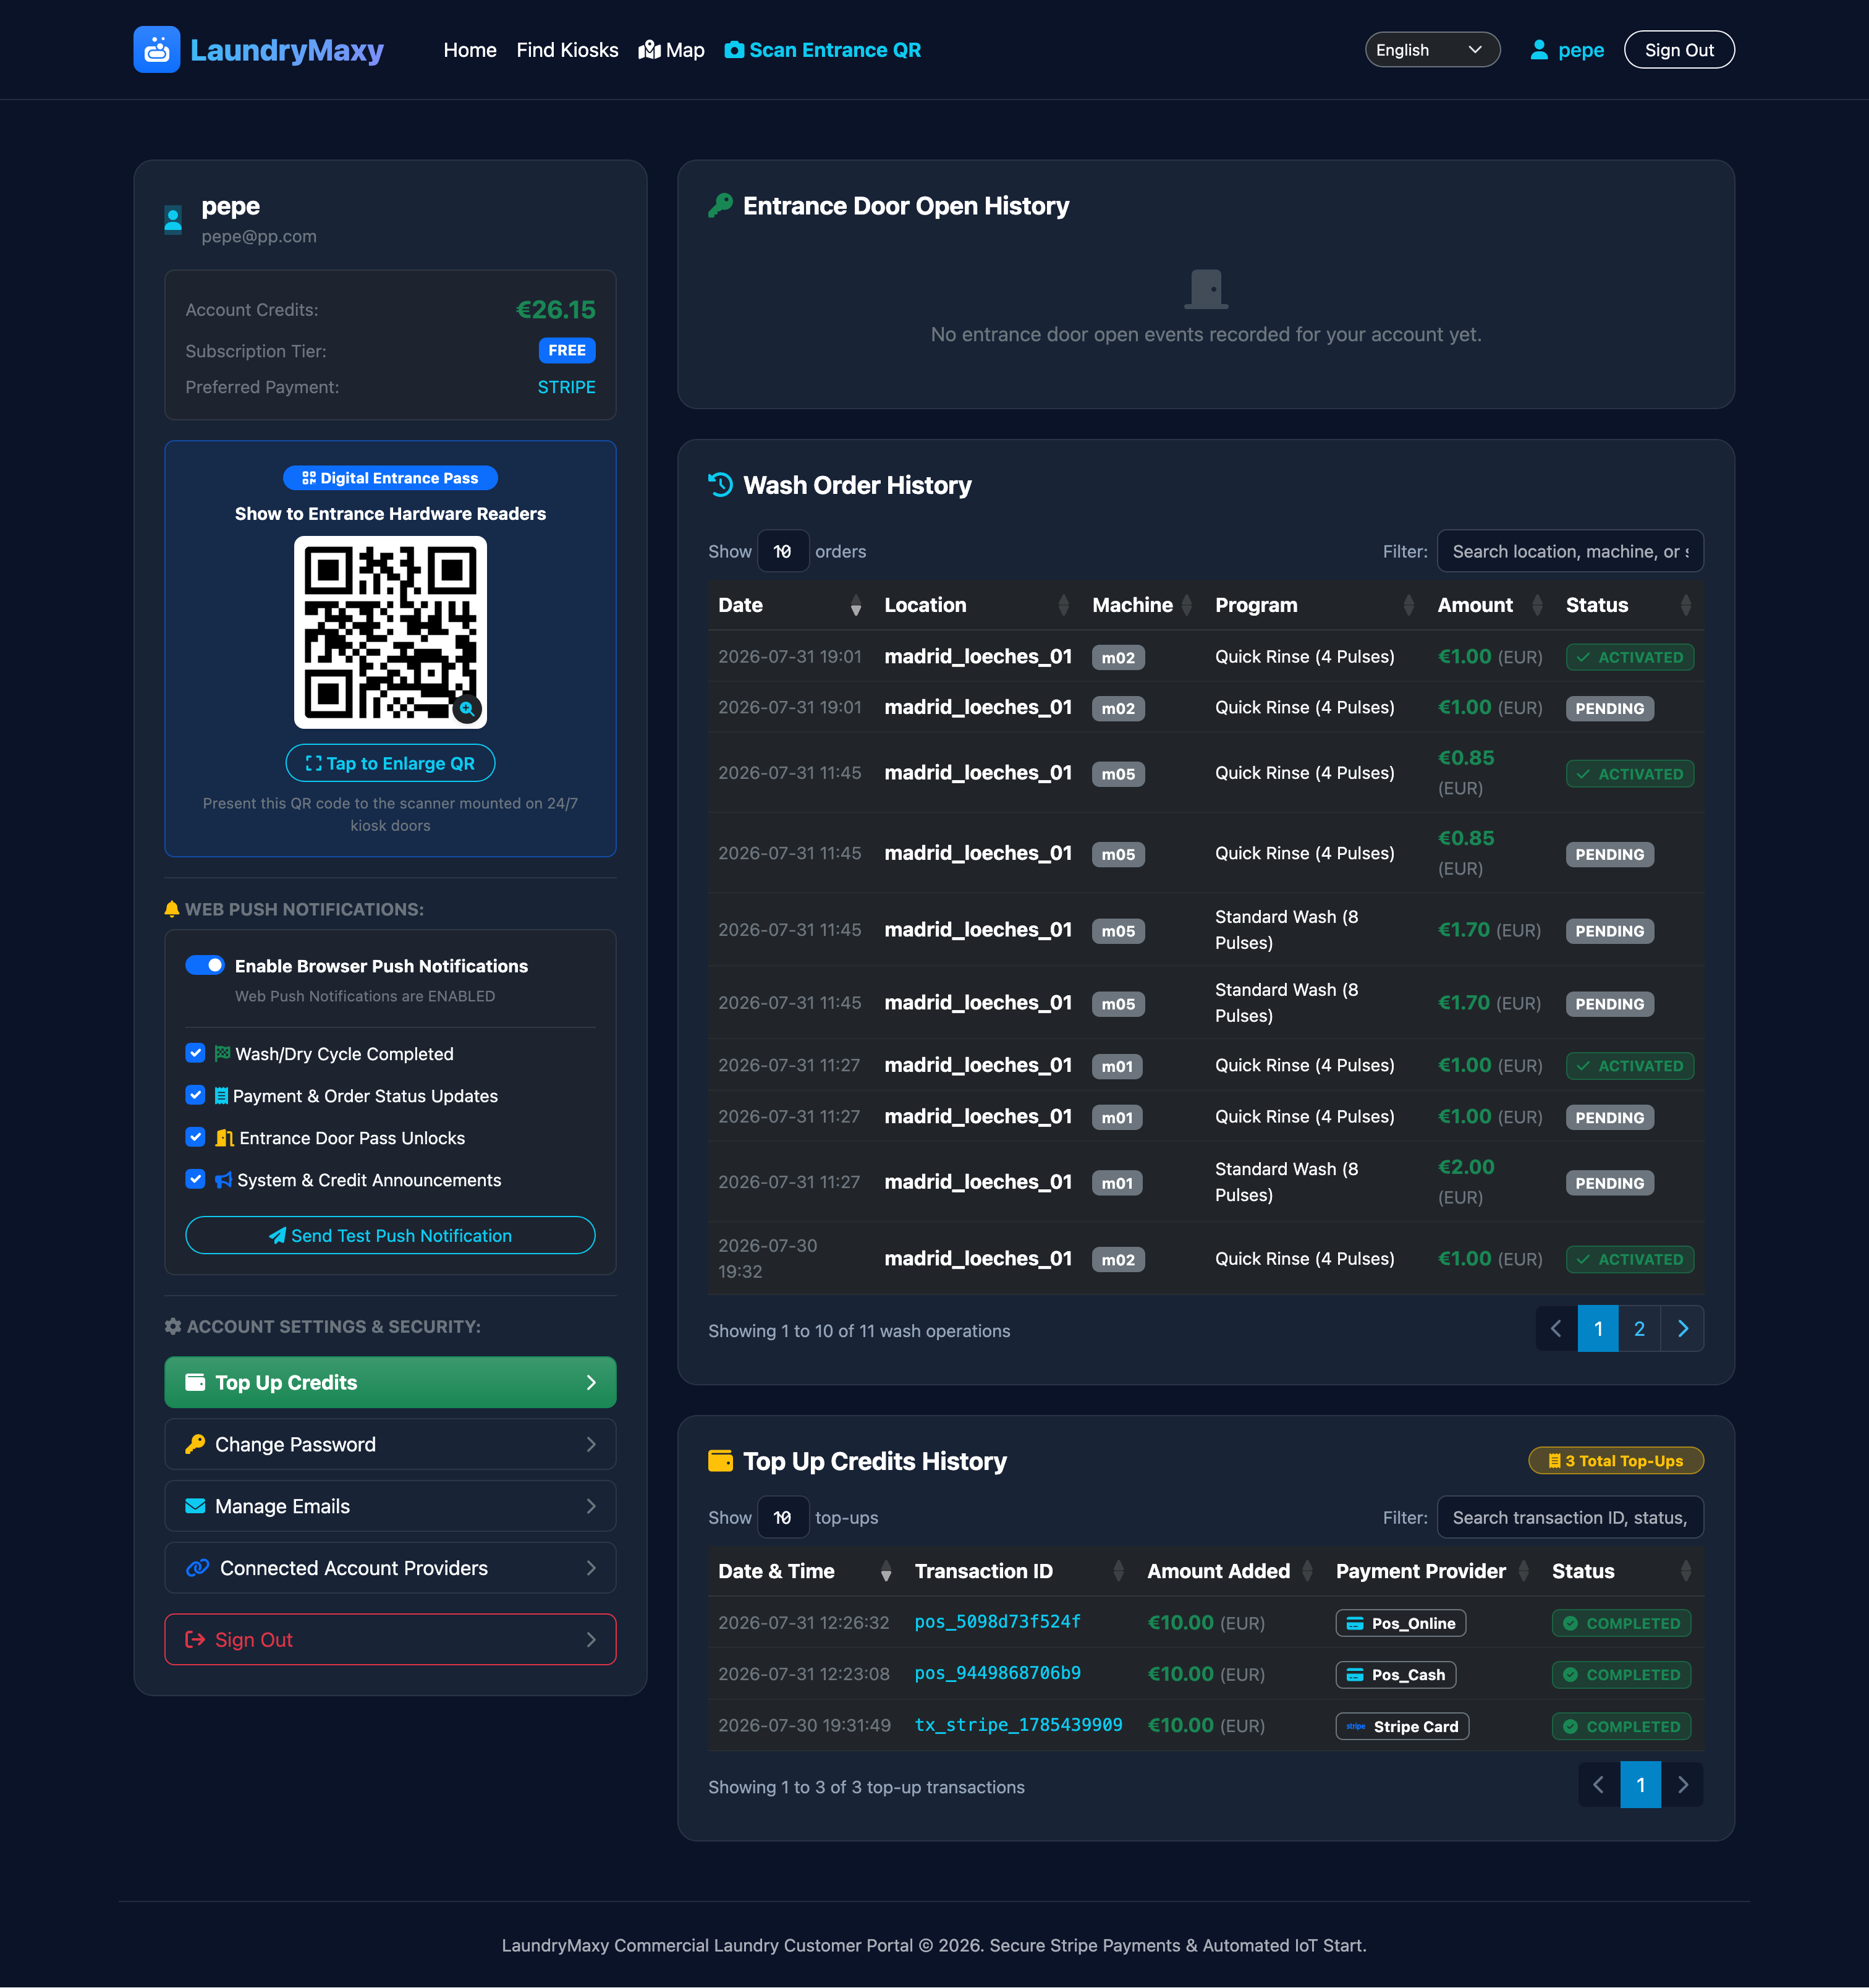Open Manage Emails setting
The image size is (1869, 1988).
(x=390, y=1506)
